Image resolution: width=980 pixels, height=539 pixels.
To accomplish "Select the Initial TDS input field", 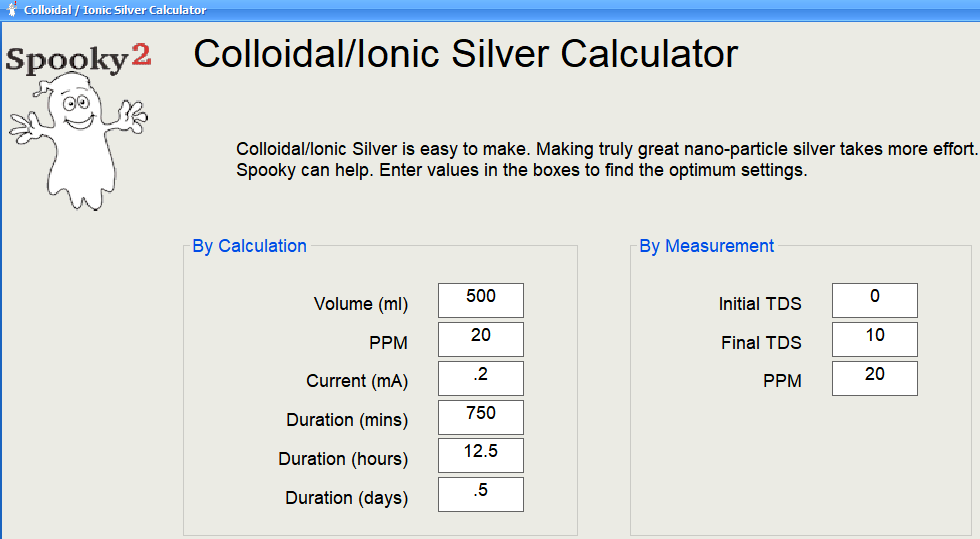I will pos(874,301).
